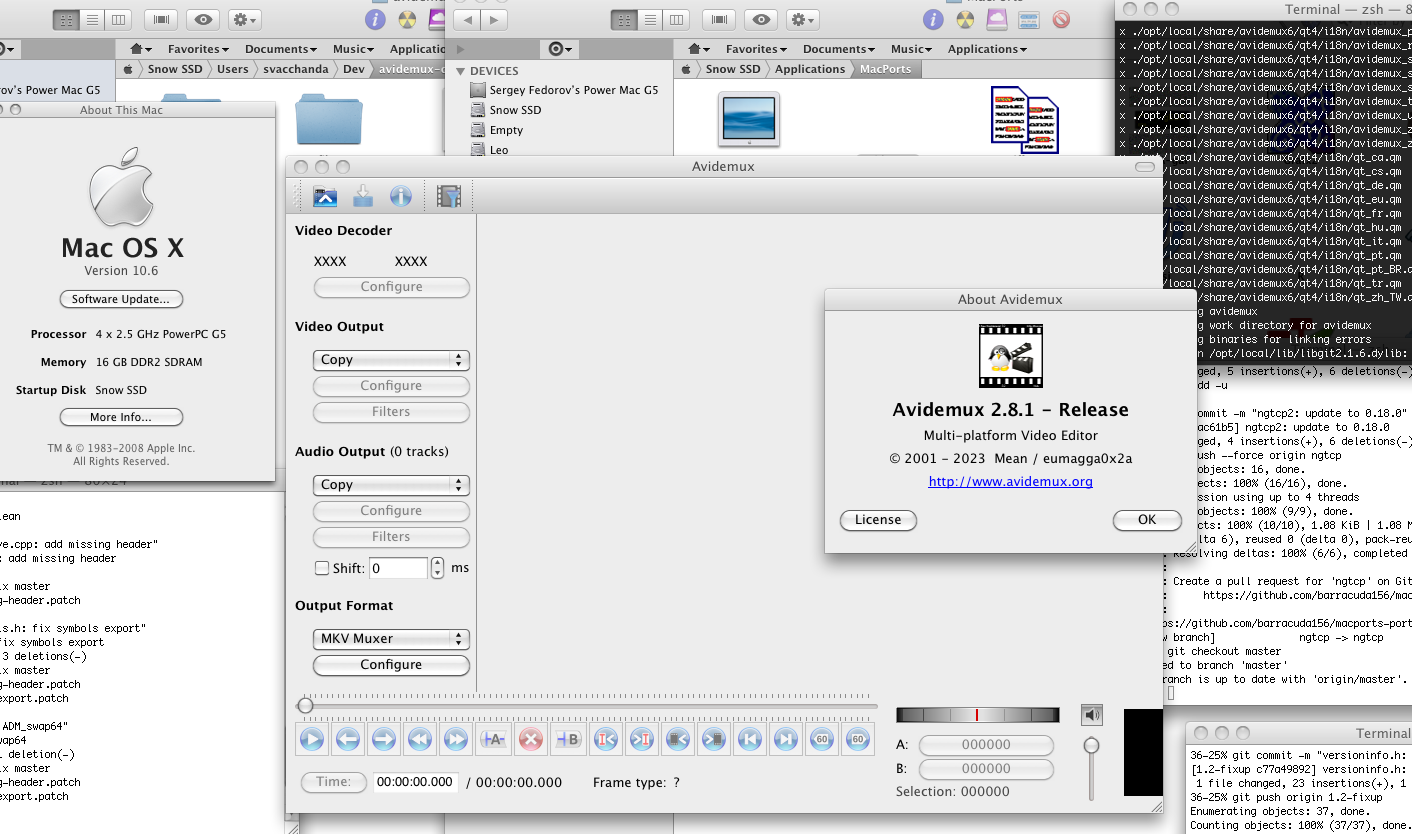Select Empty volume in the Devices sidebar
Screen dimensions: 1412x834
click(506, 130)
